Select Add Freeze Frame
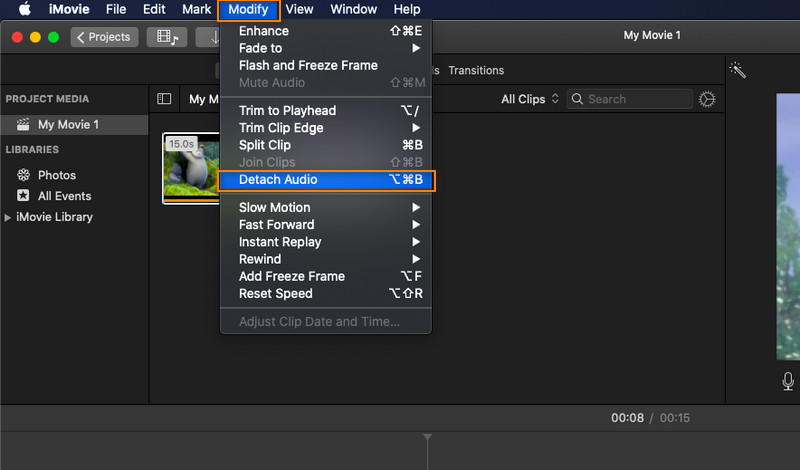Screen dimensions: 800x470 [x=326, y=277]
